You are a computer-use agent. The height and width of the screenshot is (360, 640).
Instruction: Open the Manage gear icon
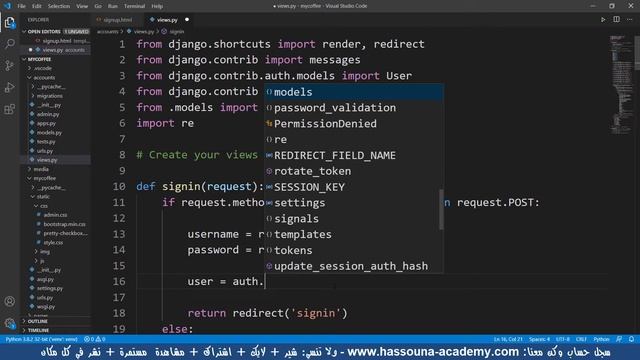[x=10, y=323]
